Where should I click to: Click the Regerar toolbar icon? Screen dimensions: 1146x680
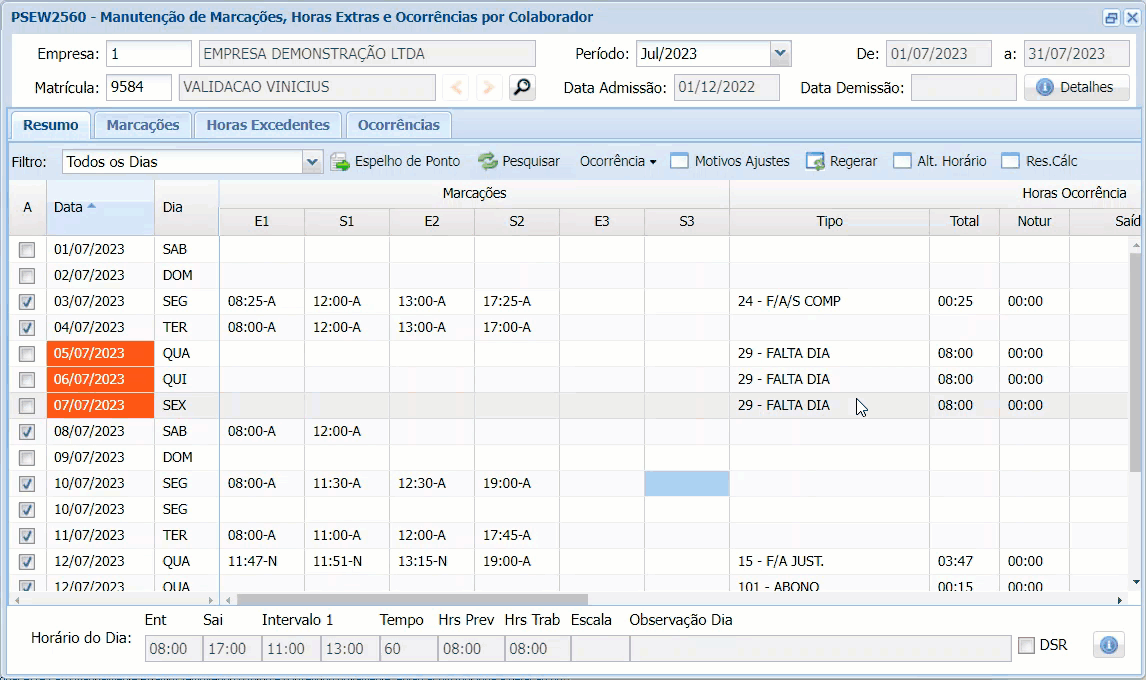click(x=815, y=161)
